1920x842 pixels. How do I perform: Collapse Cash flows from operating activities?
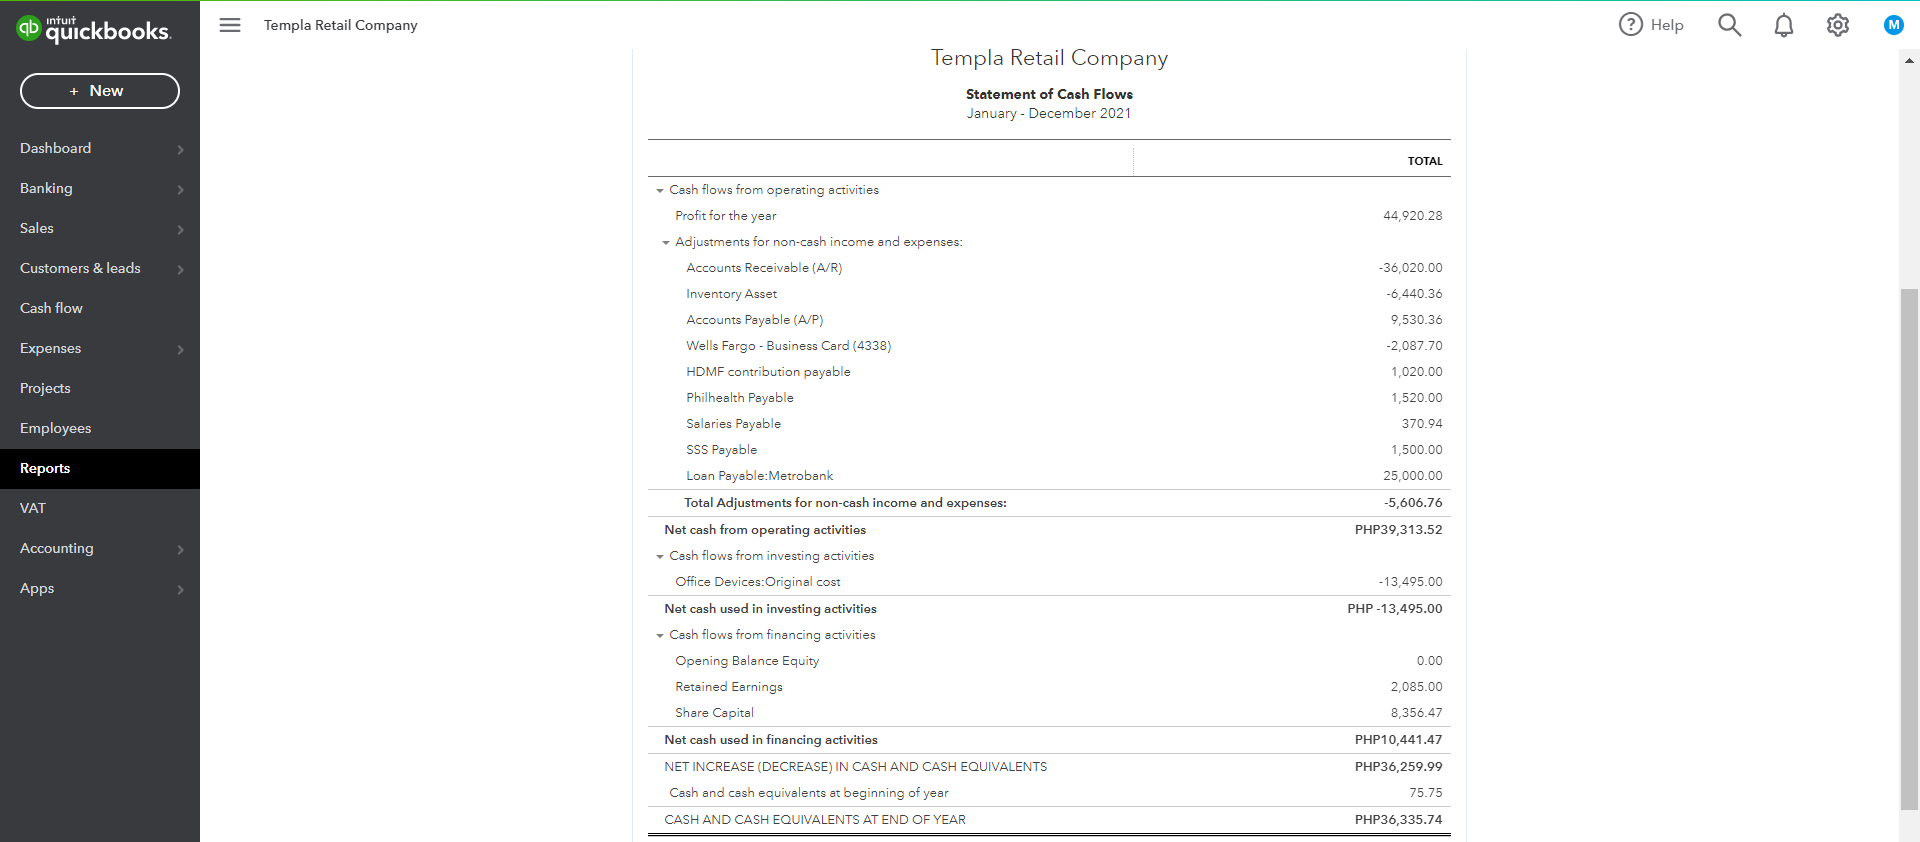pyautogui.click(x=660, y=190)
